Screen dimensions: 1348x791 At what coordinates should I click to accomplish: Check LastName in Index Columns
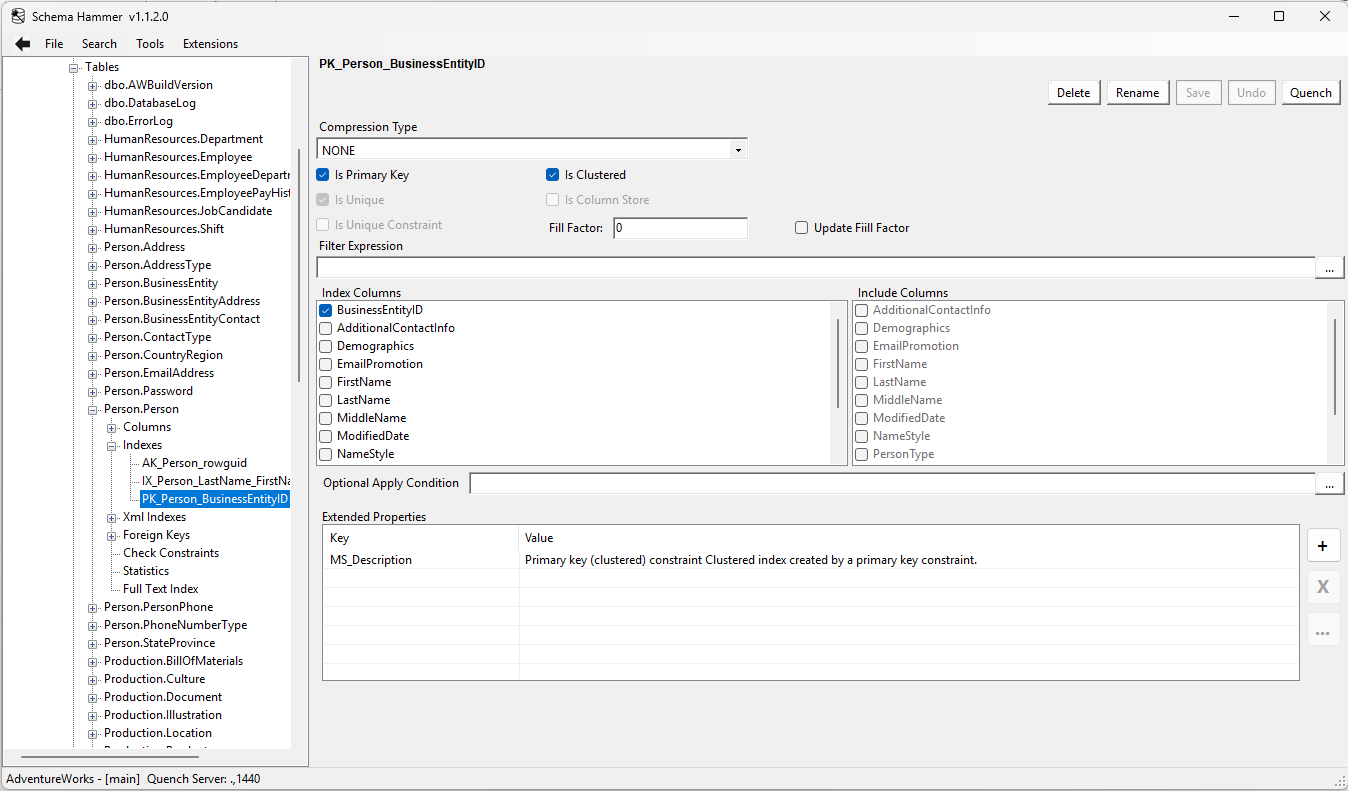coord(324,399)
